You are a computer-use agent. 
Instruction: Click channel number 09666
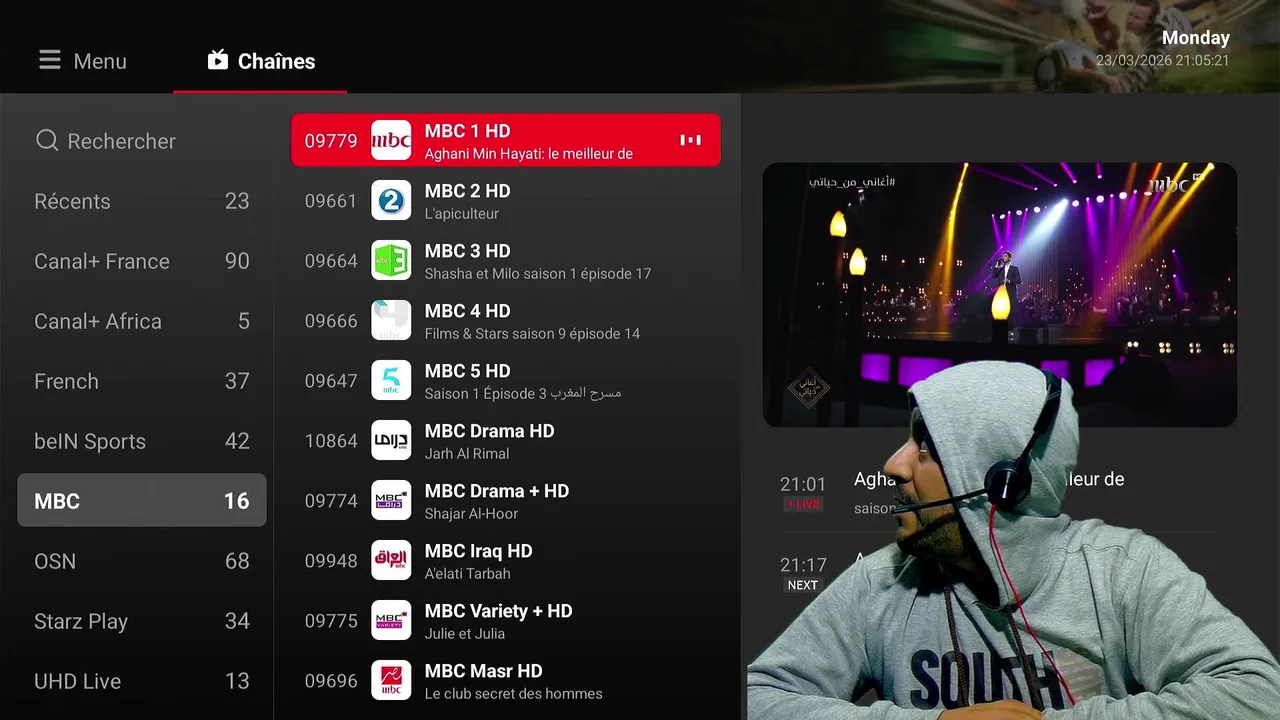click(x=331, y=321)
